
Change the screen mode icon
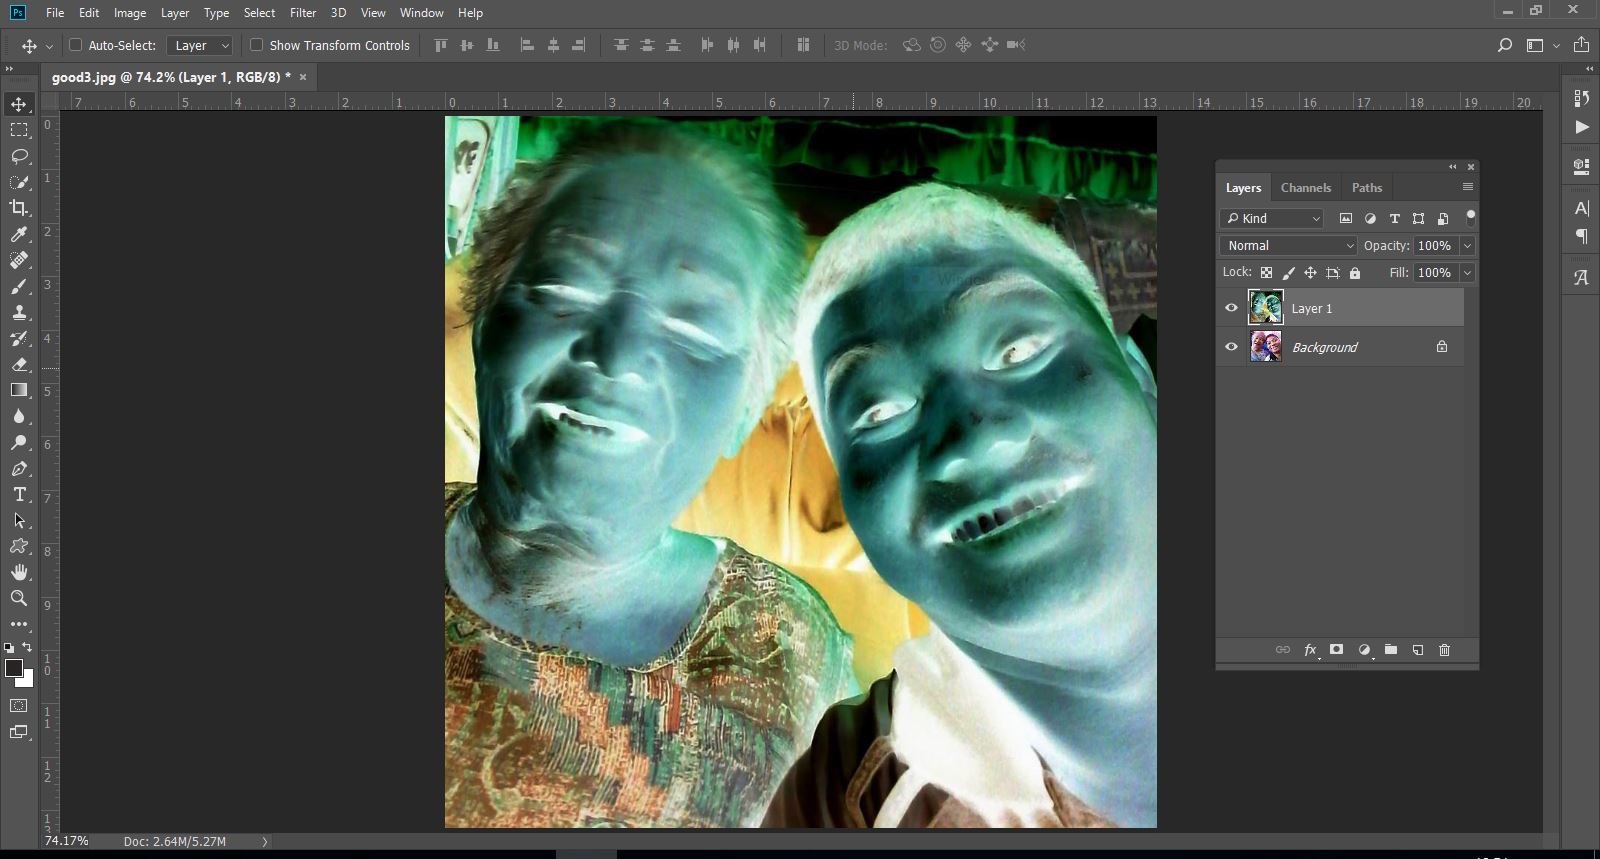(19, 732)
